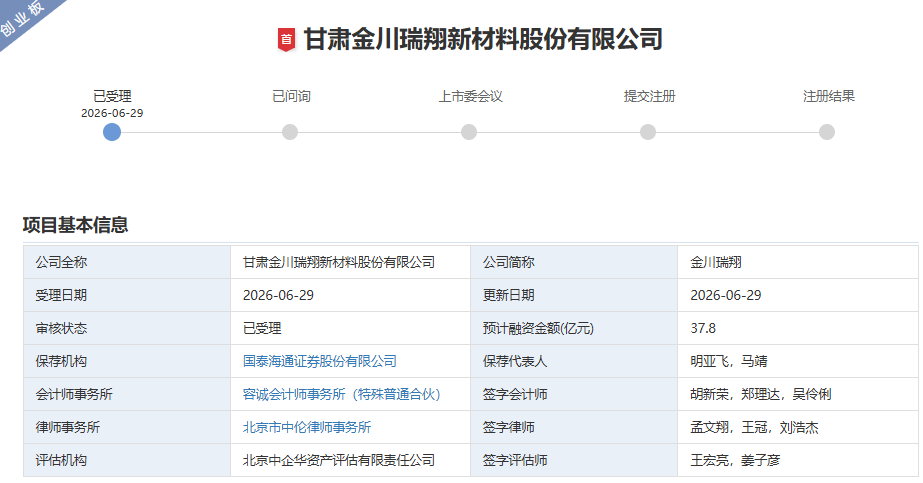Click the 创业板 corner ribbon

[x=24, y=18]
